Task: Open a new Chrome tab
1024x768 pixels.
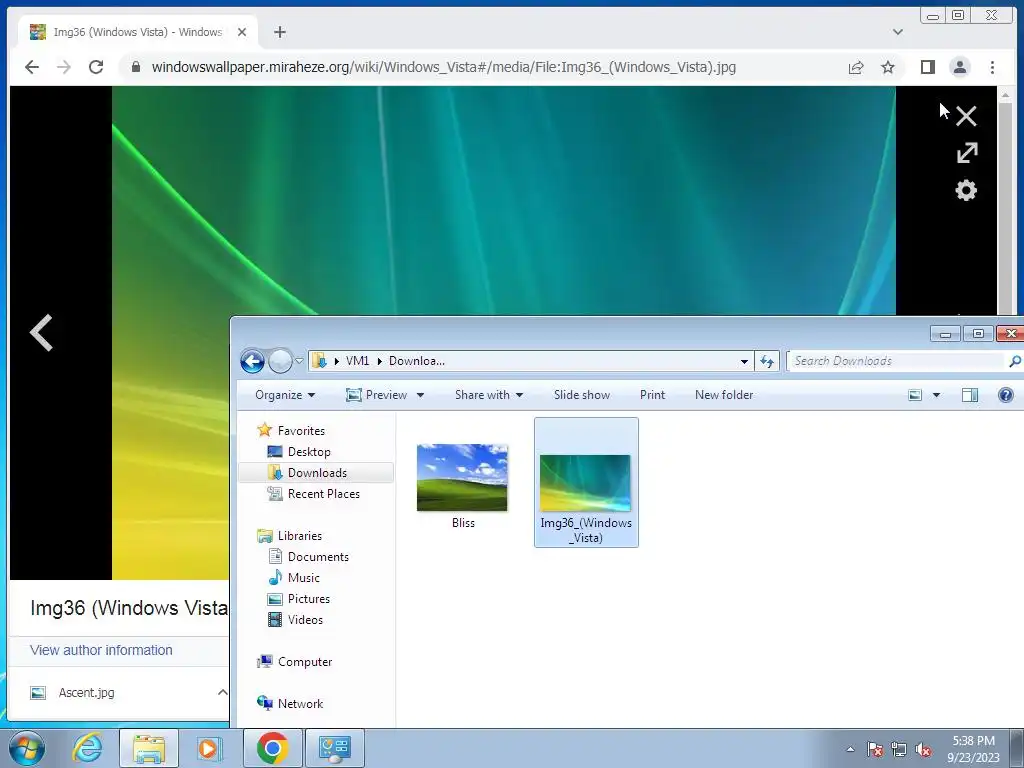Action: point(280,32)
